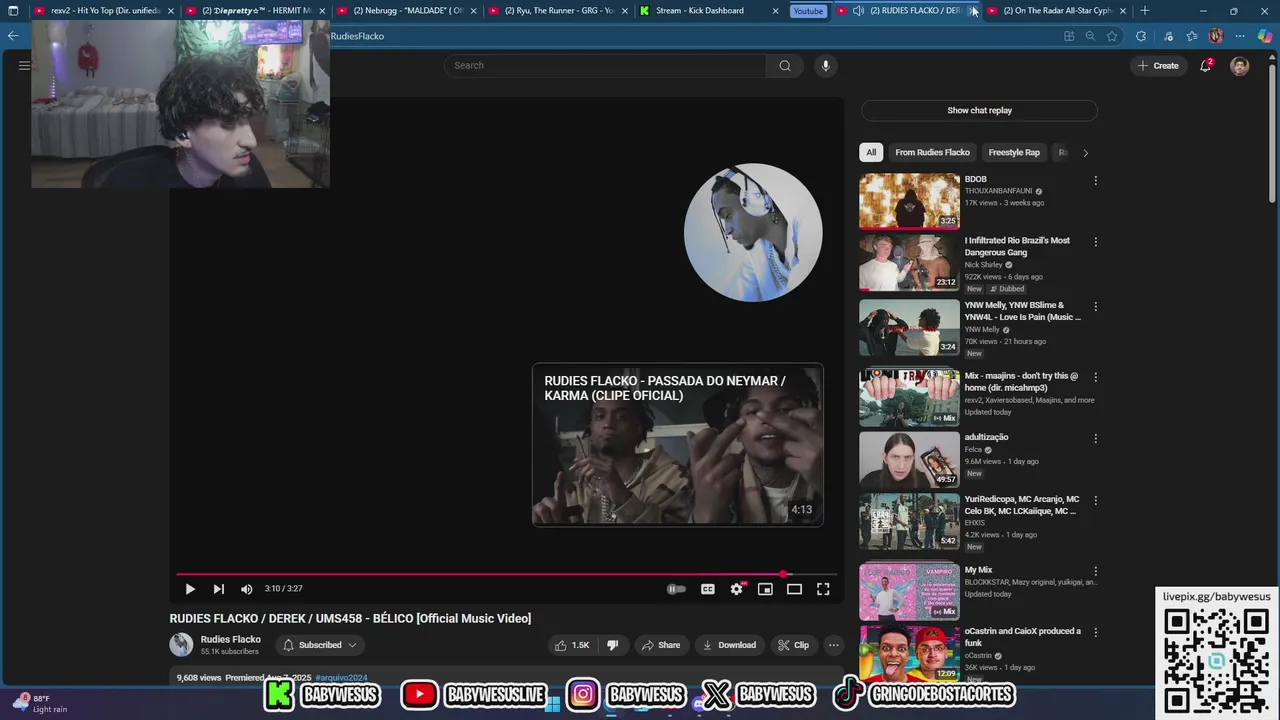Open the Create menu
Screen dimensions: 1280x720
(1158, 66)
